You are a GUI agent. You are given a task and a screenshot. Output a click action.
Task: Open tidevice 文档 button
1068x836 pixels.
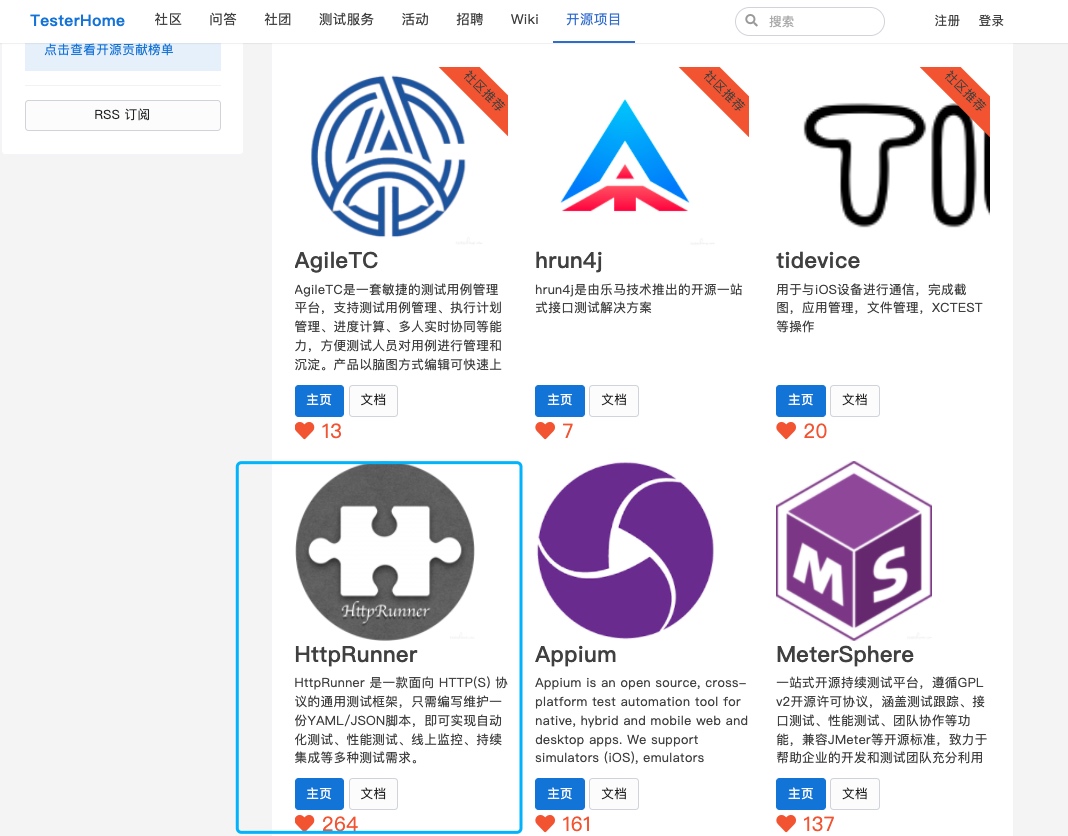pos(855,401)
